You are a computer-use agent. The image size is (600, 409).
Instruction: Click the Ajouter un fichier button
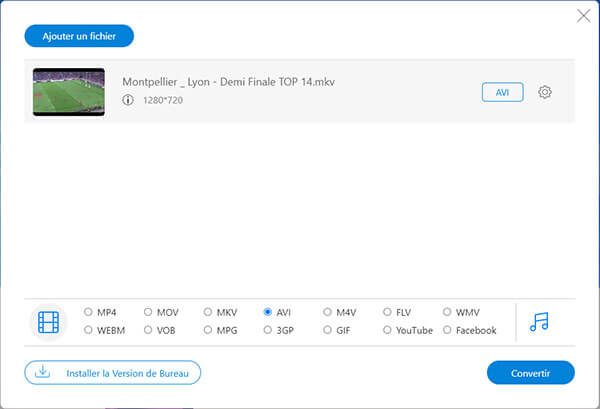click(79, 36)
